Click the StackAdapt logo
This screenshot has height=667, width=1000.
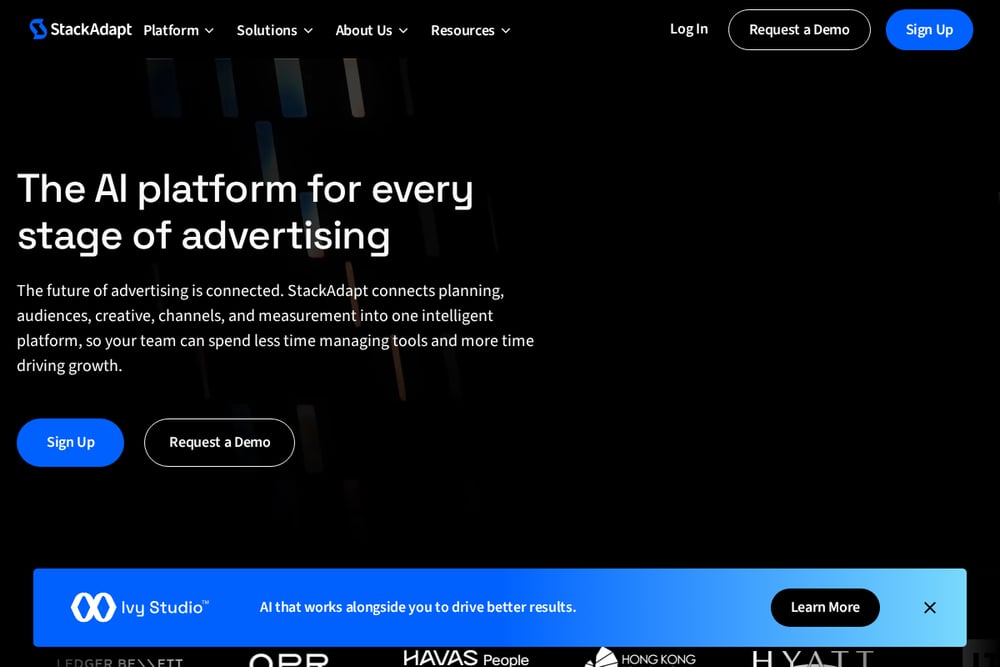(80, 29)
